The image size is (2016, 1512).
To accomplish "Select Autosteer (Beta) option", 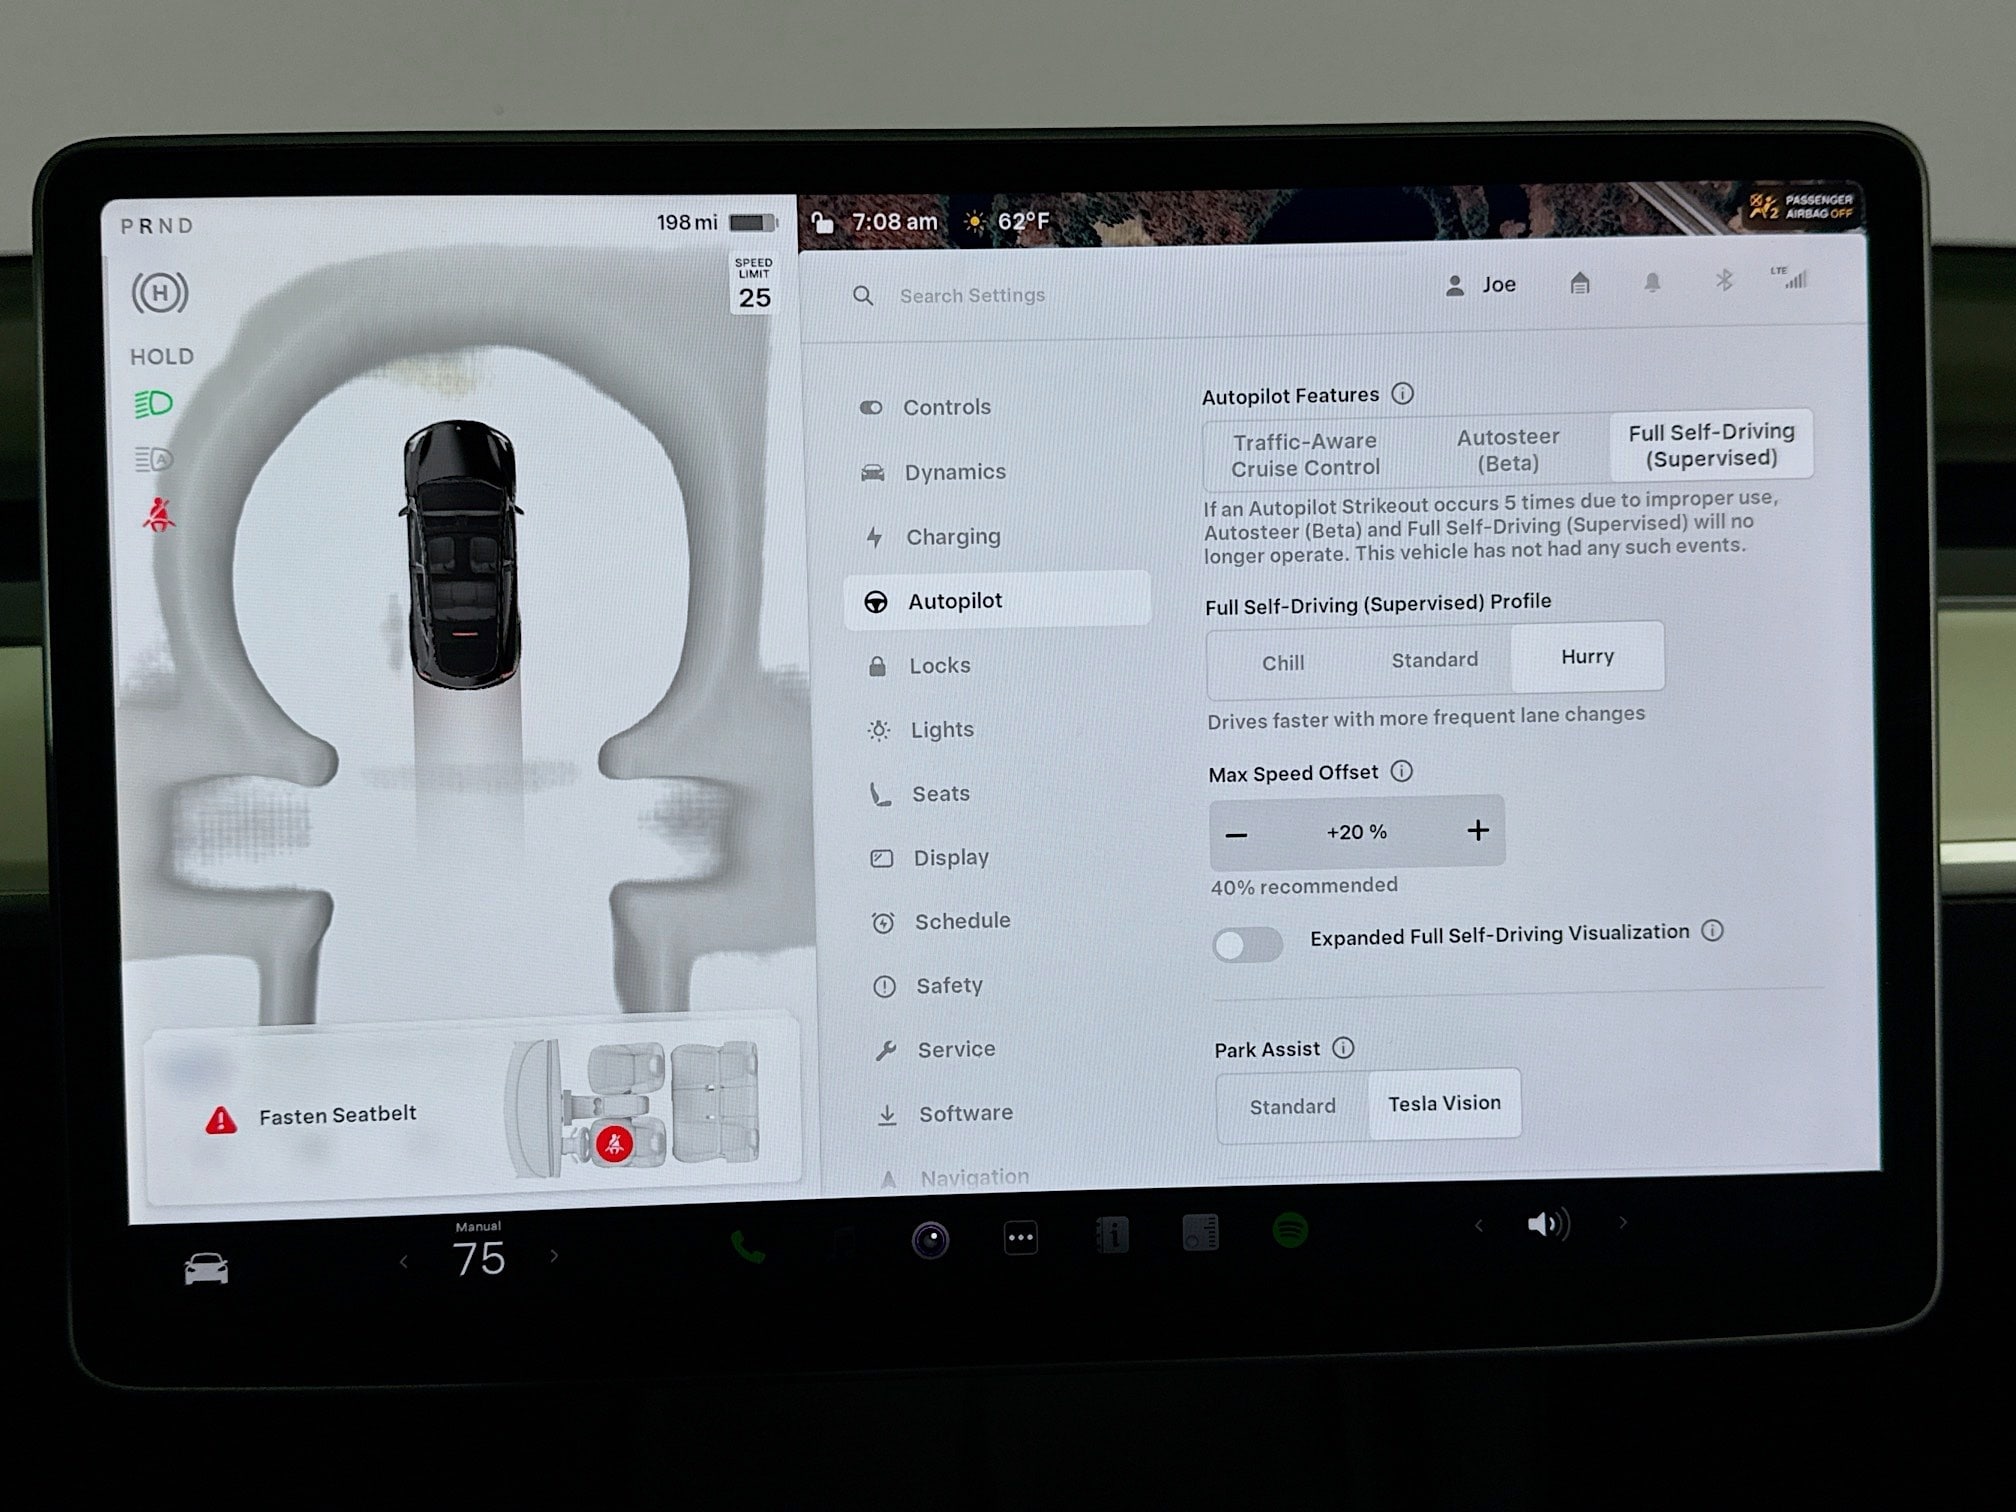I will [1508, 450].
